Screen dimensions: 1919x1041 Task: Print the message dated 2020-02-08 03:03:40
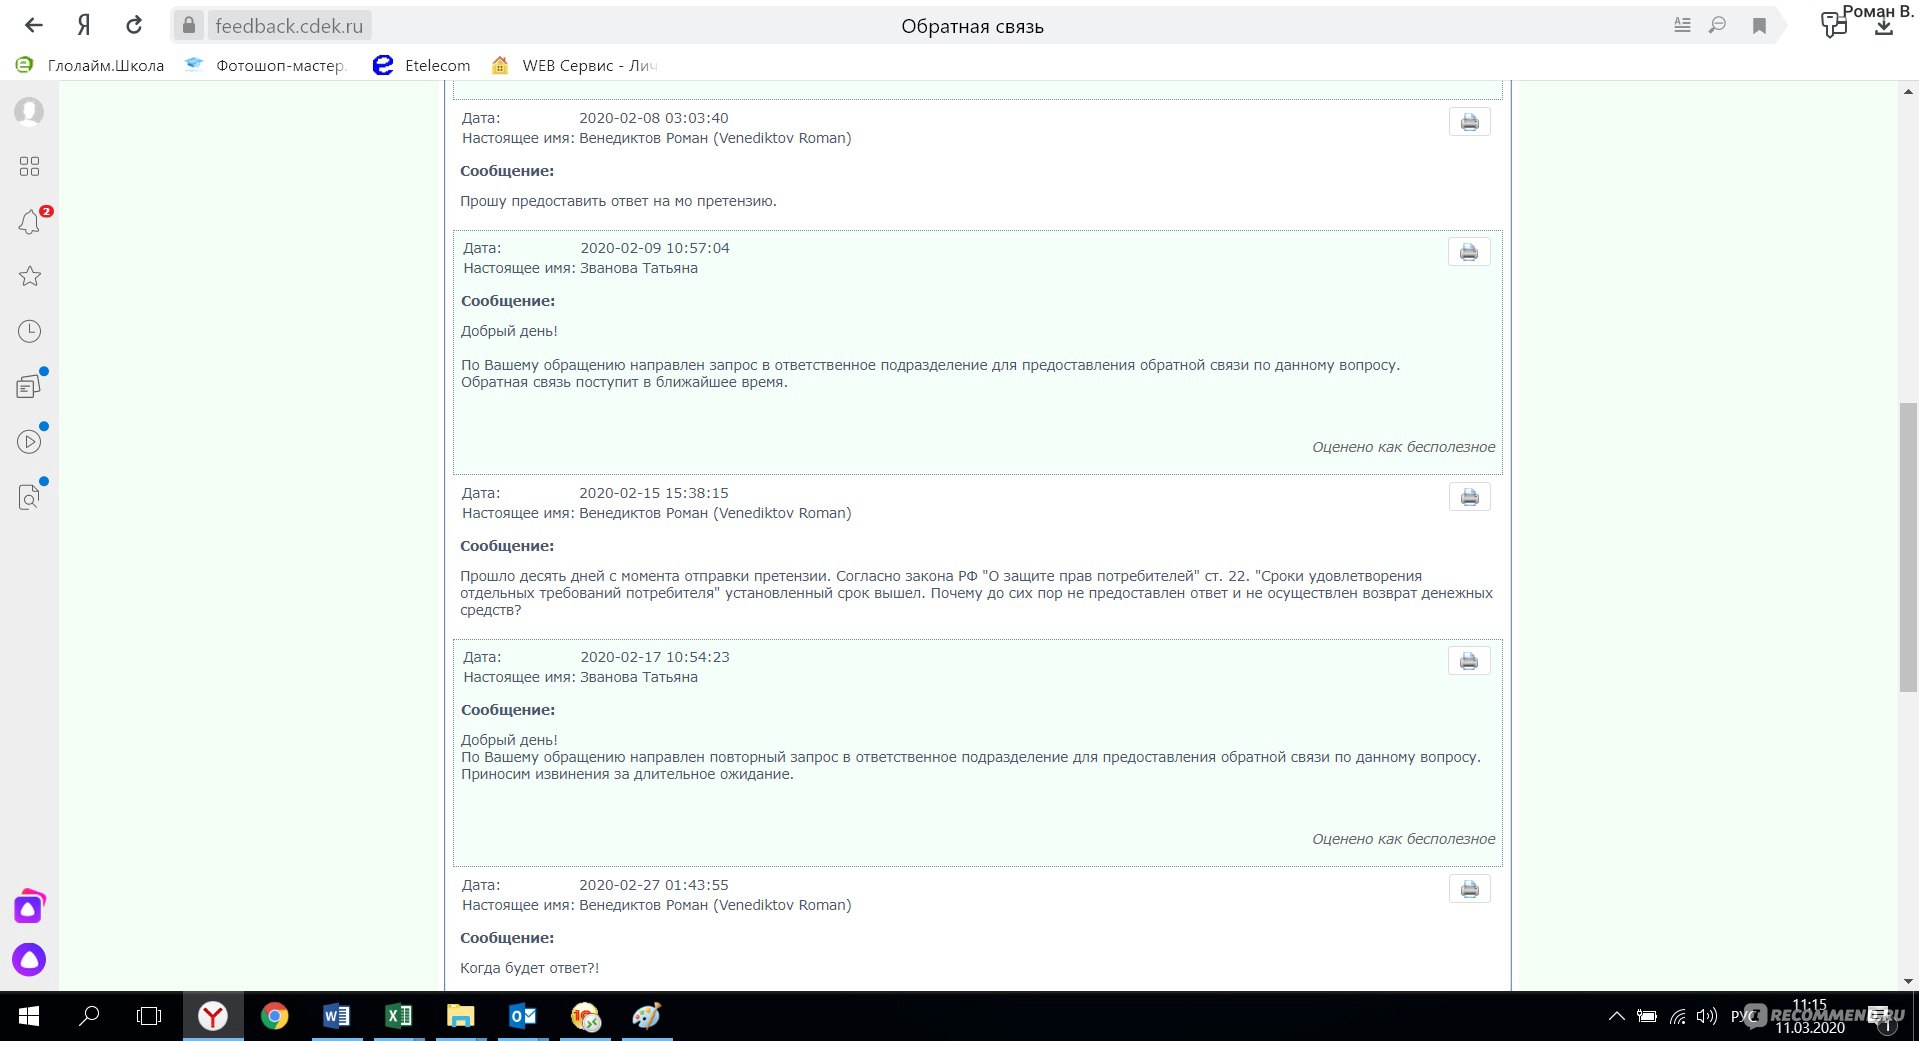[x=1469, y=122]
